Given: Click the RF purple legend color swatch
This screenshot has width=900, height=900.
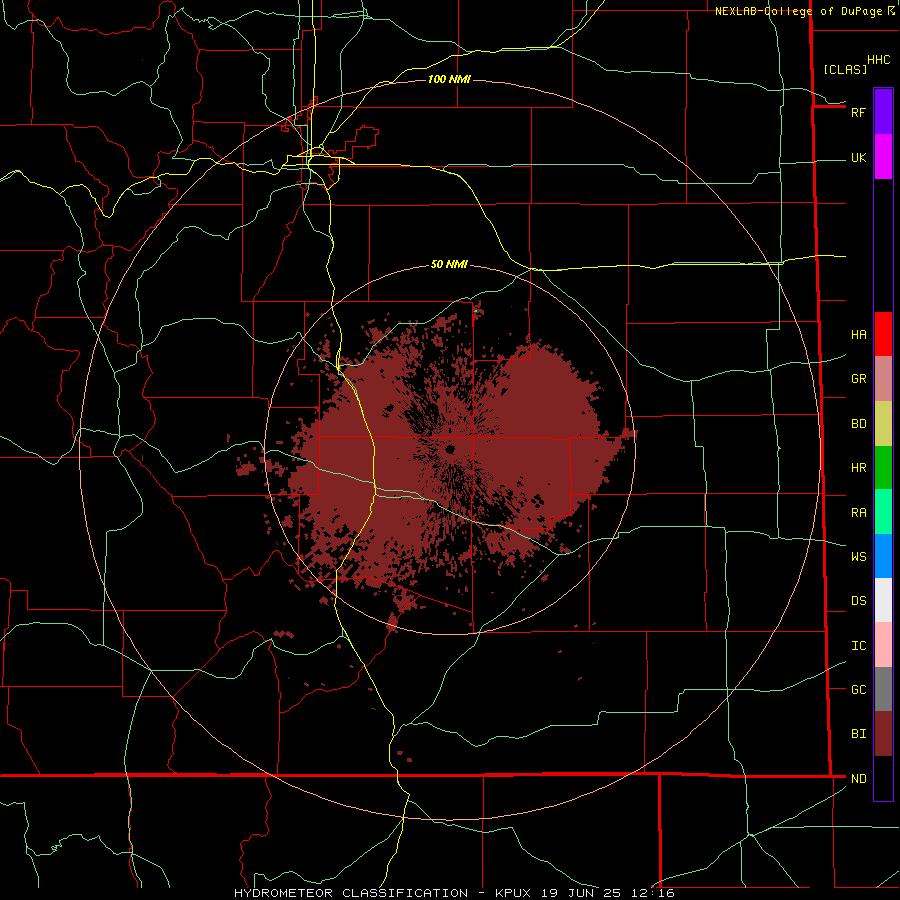Looking at the screenshot, I should tap(883, 112).
